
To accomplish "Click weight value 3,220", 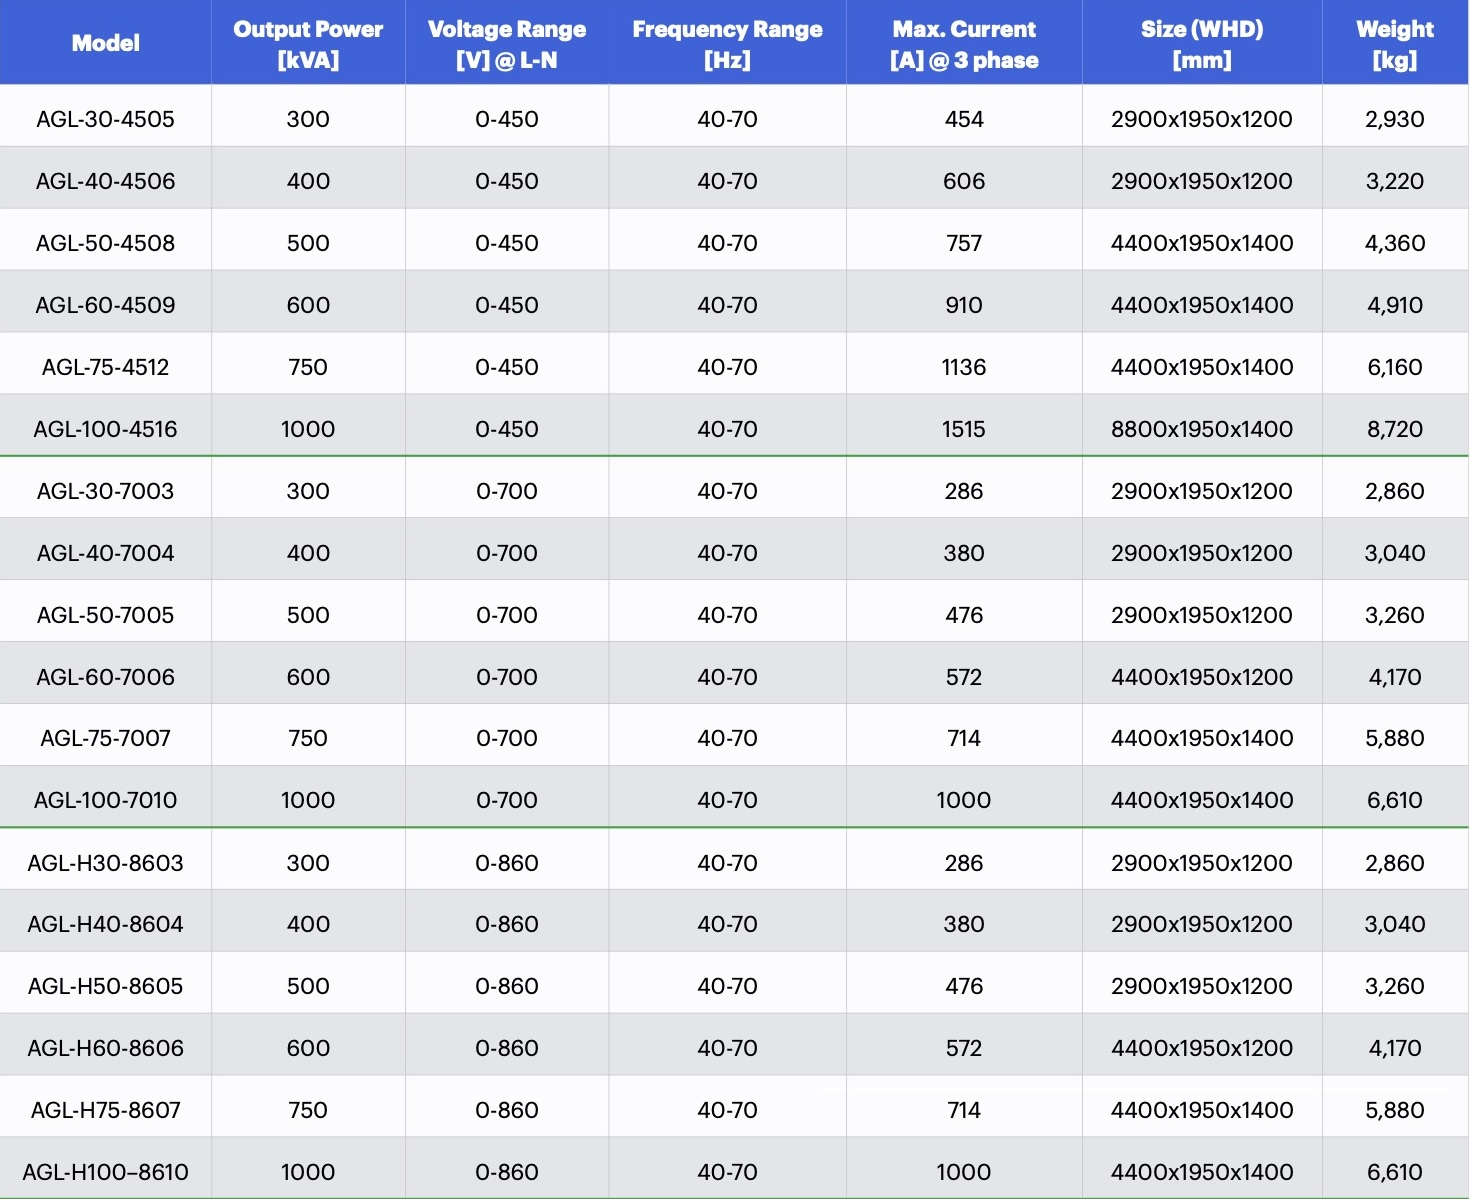I will point(1395,181).
